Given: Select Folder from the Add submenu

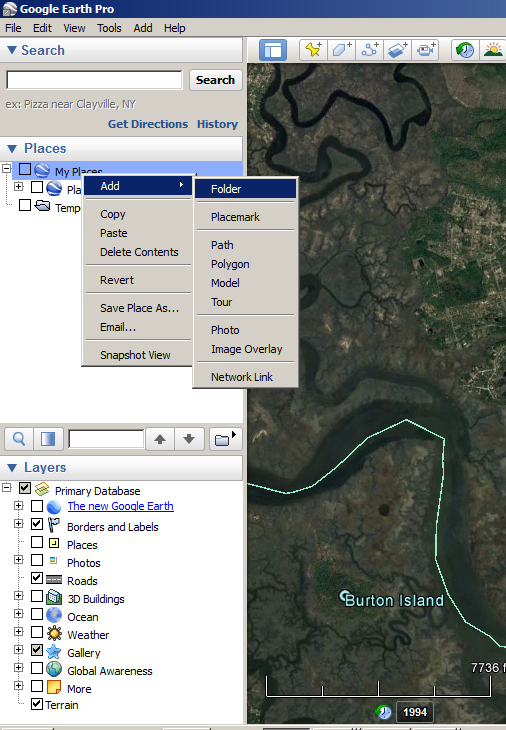Looking at the screenshot, I should pos(245,189).
